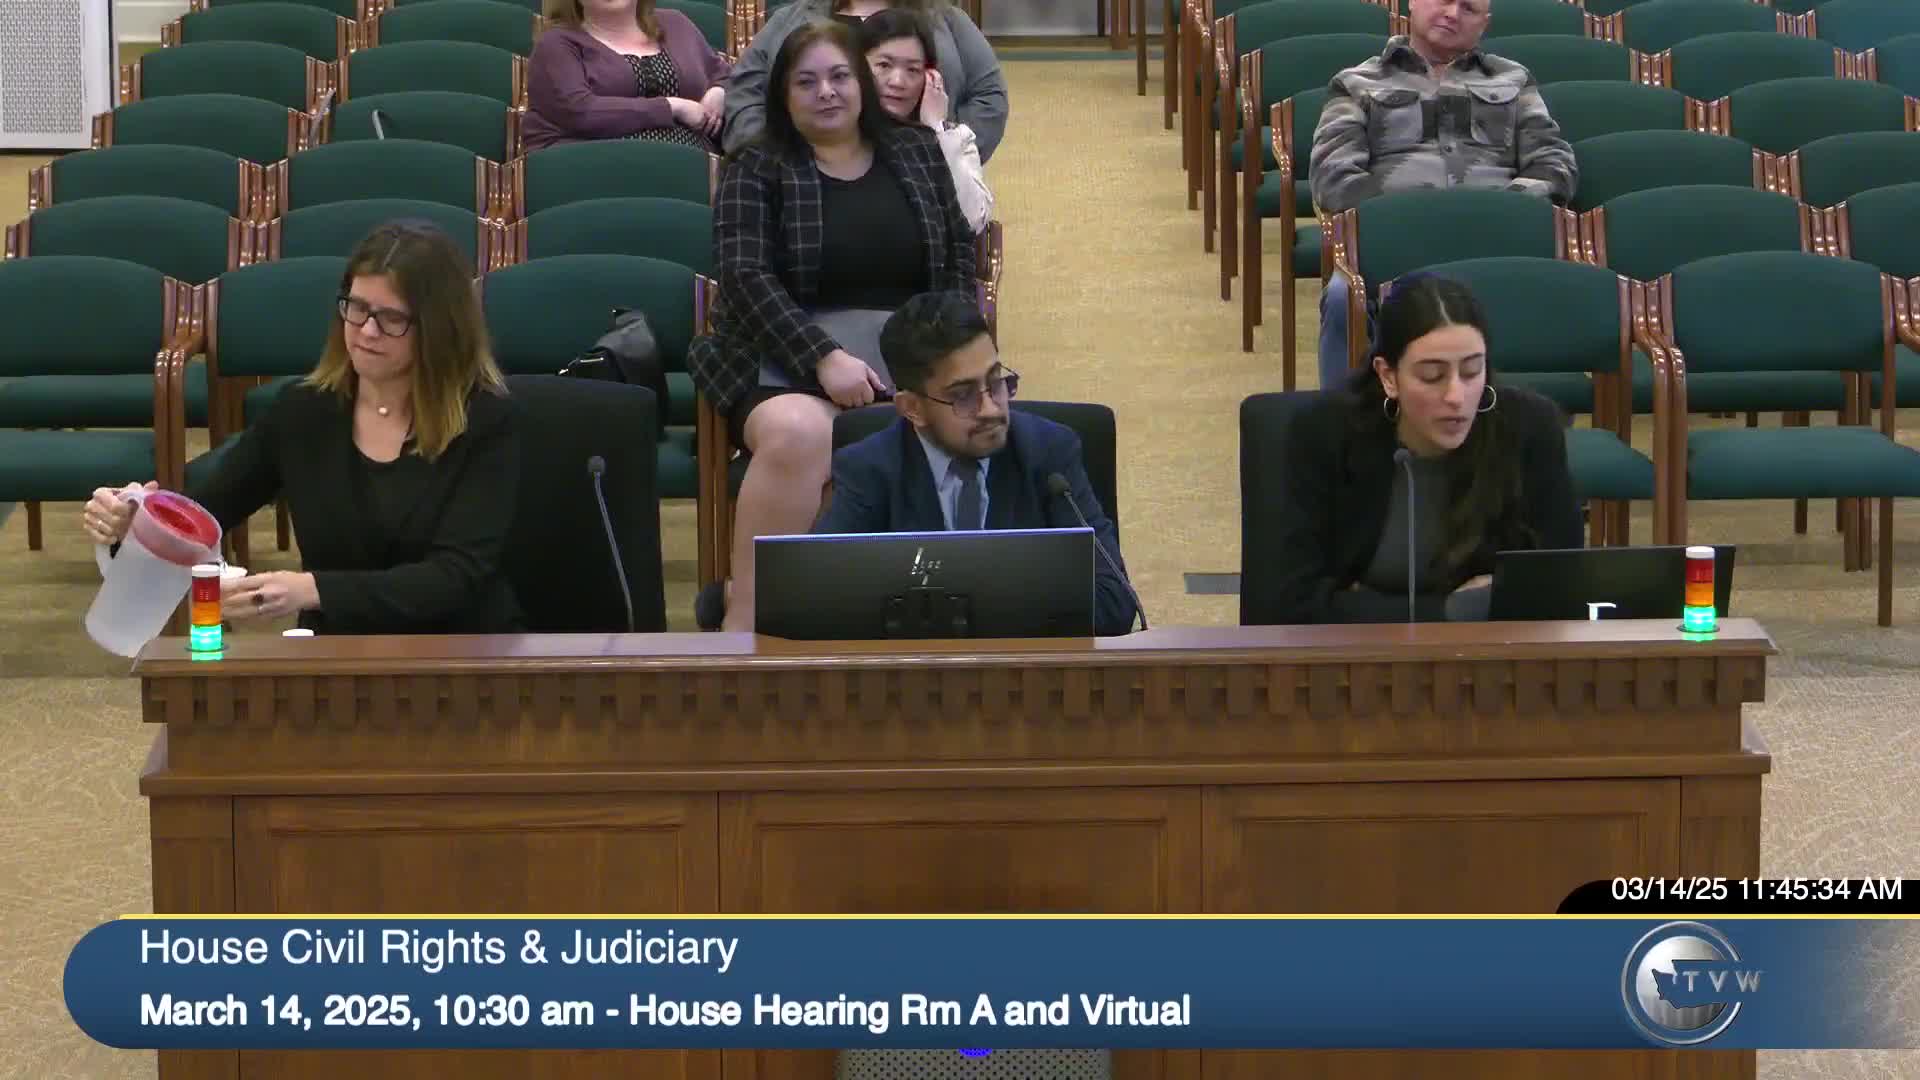The width and height of the screenshot is (1920, 1080).
Task: Click the HP monitor on the desk
Action: [924, 584]
